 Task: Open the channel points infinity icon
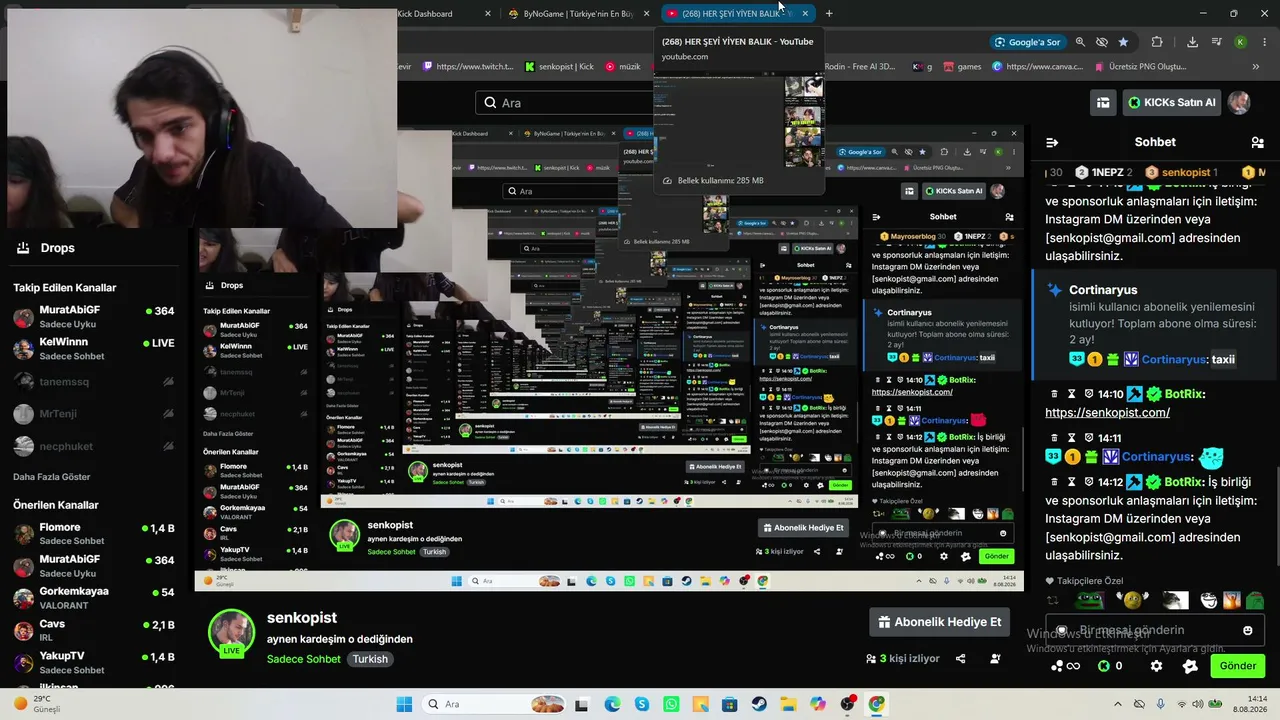(1066, 666)
